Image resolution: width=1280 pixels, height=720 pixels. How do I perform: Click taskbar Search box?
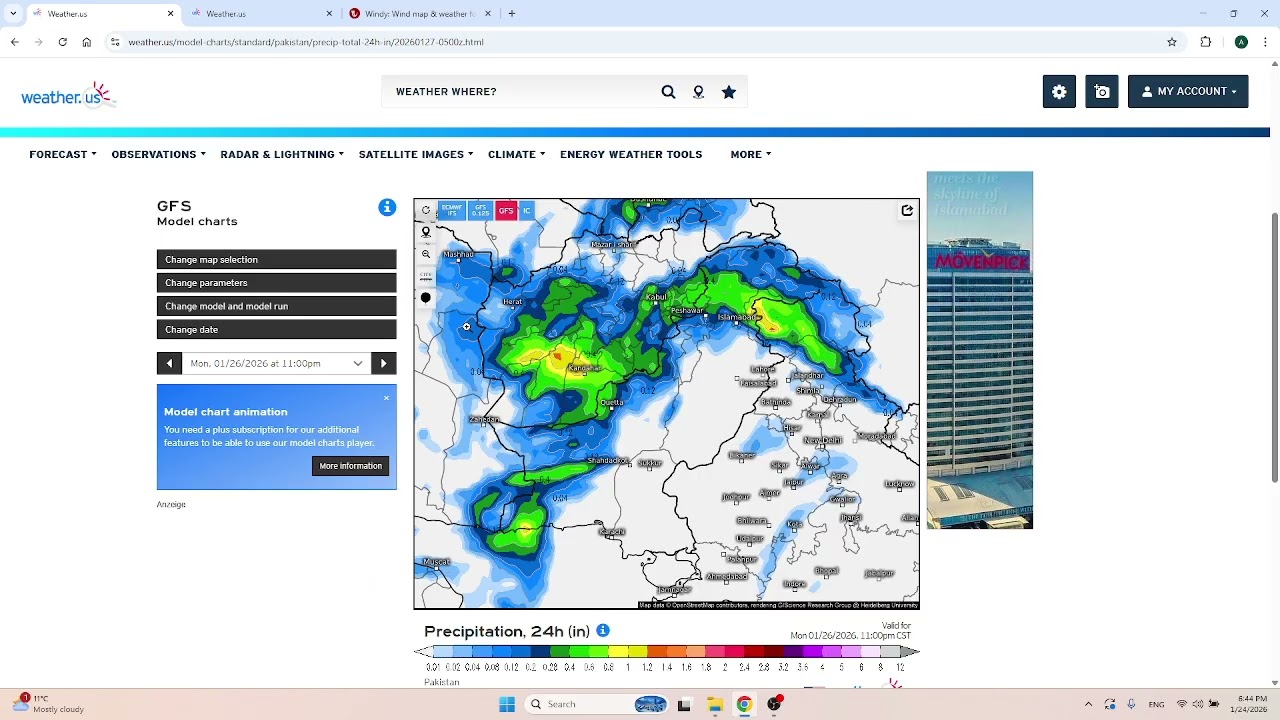597,704
